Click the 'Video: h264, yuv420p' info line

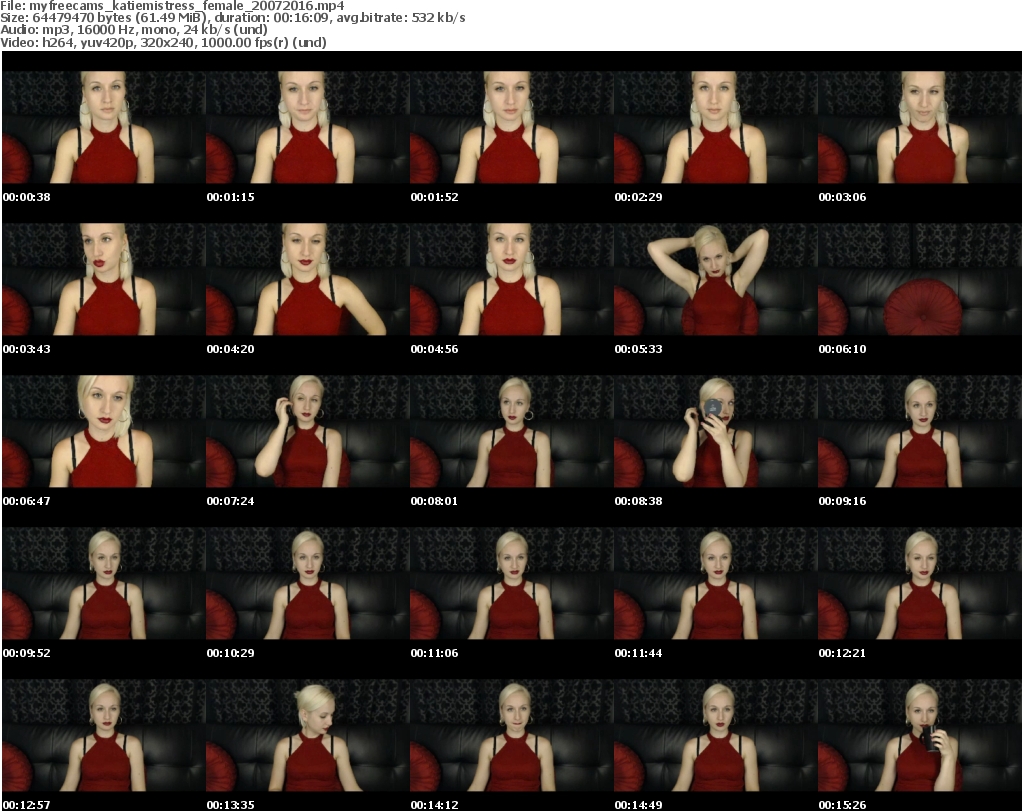pos(163,42)
